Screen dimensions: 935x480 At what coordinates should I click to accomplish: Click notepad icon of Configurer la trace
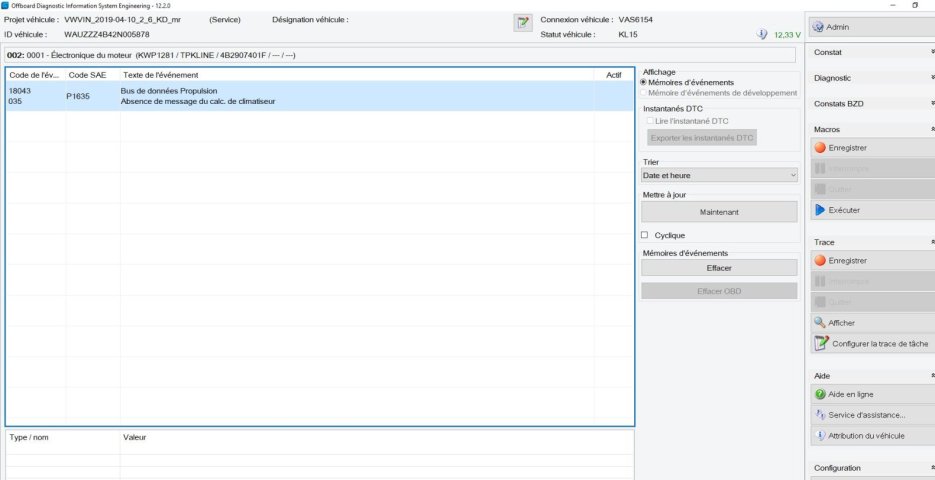[x=822, y=343]
